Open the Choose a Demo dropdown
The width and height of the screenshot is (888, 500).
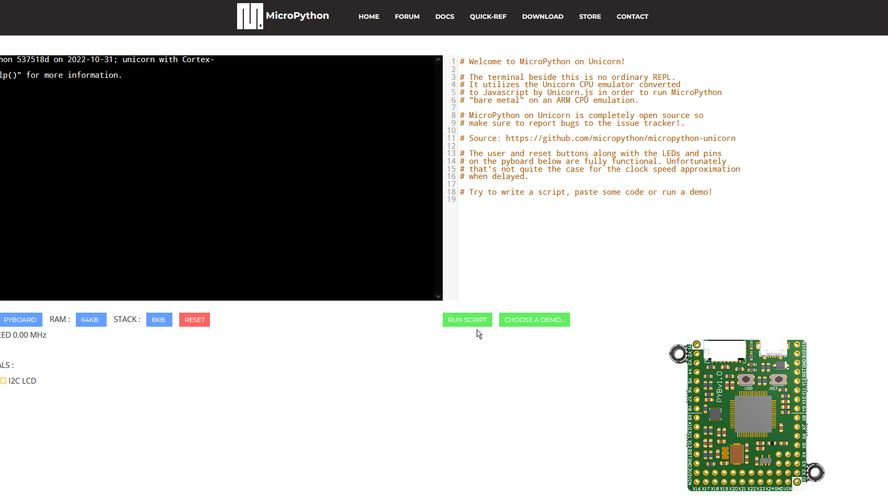pyautogui.click(x=534, y=320)
